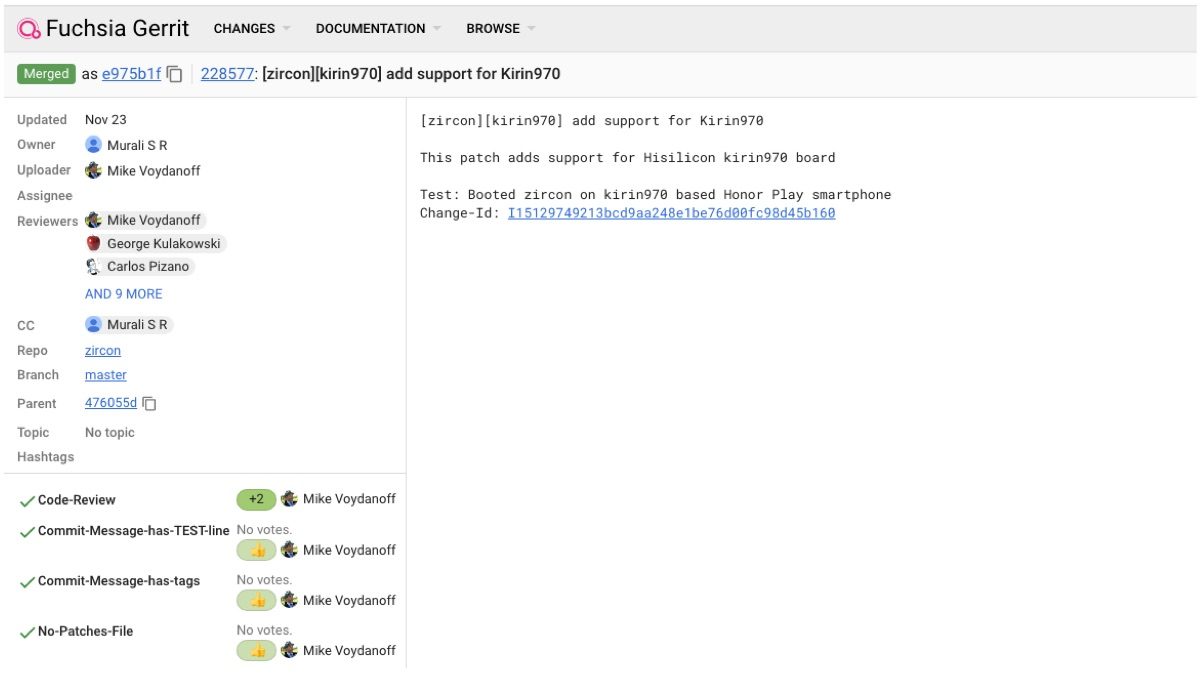This screenshot has height=673, width=1200.
Task: Click the Change-Id hash link
Action: coord(671,213)
